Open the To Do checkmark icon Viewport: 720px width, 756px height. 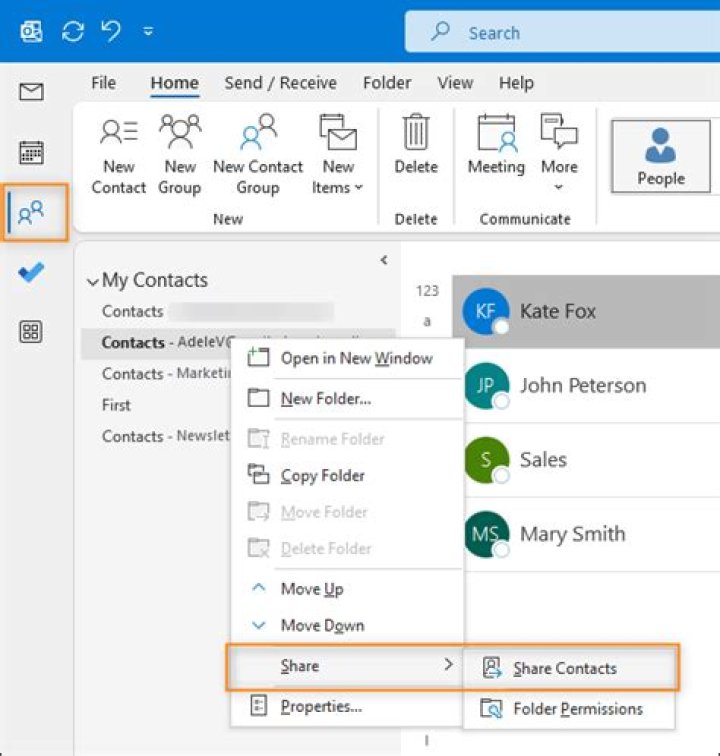point(31,272)
